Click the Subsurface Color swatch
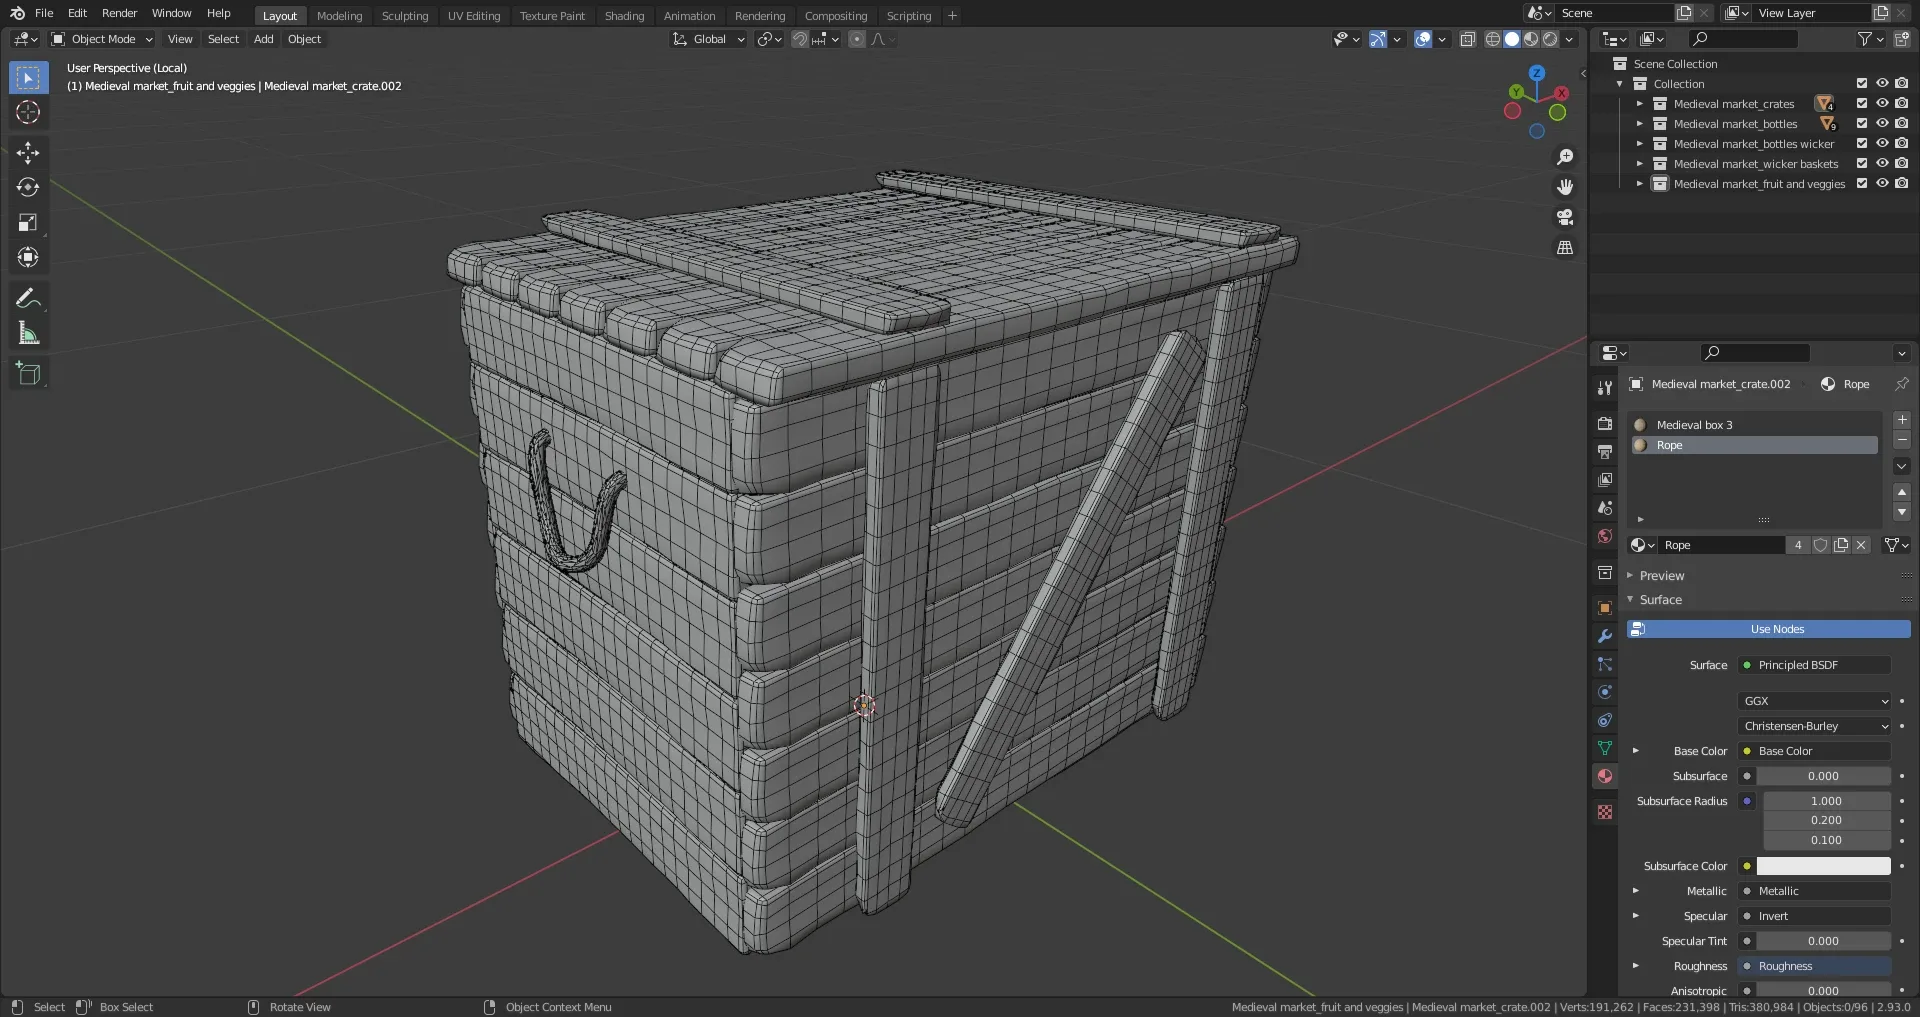 (1825, 865)
